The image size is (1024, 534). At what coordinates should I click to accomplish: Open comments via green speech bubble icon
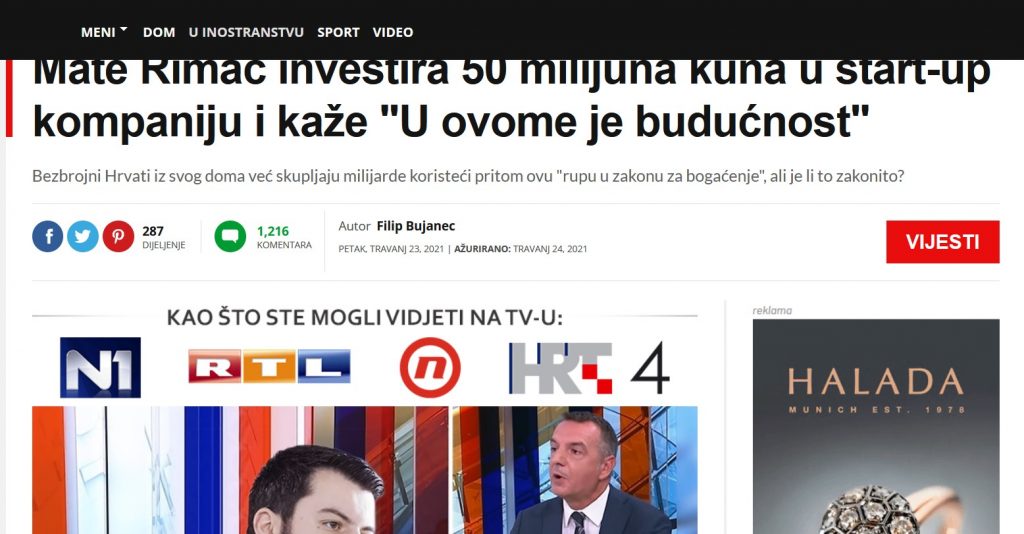coord(231,236)
